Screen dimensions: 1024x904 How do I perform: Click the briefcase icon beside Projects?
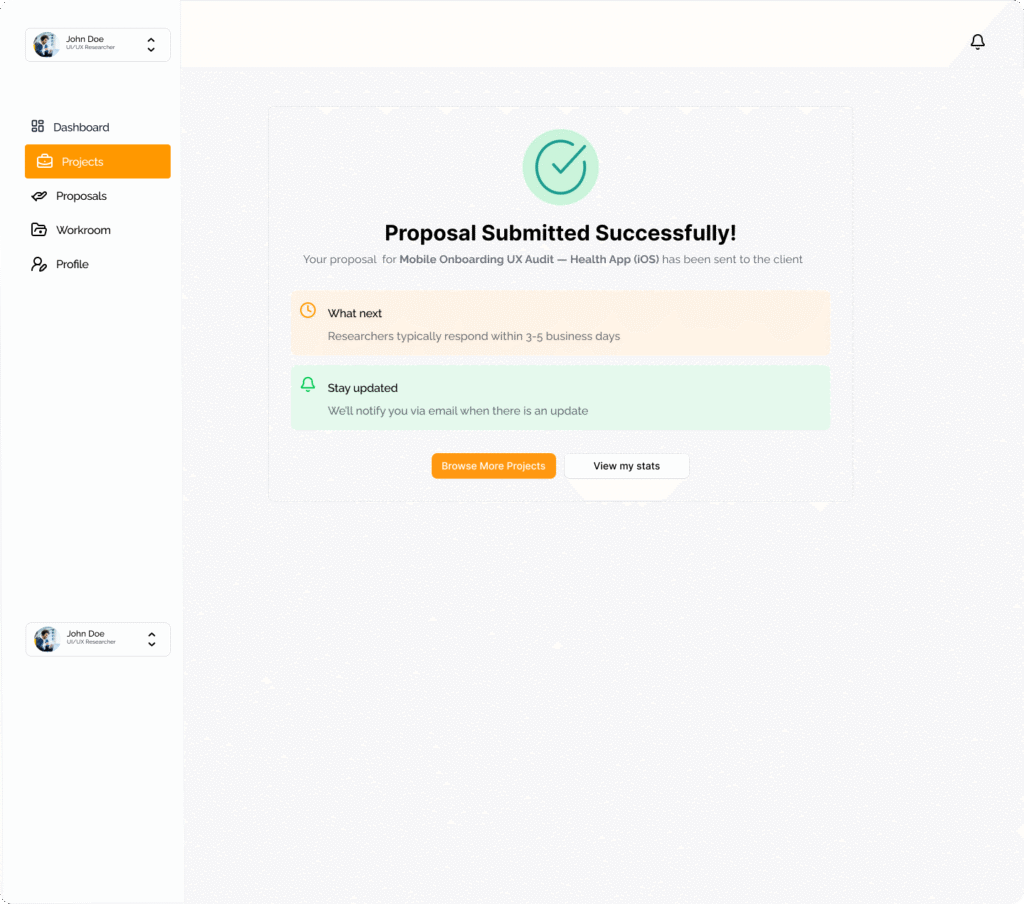[x=45, y=161]
